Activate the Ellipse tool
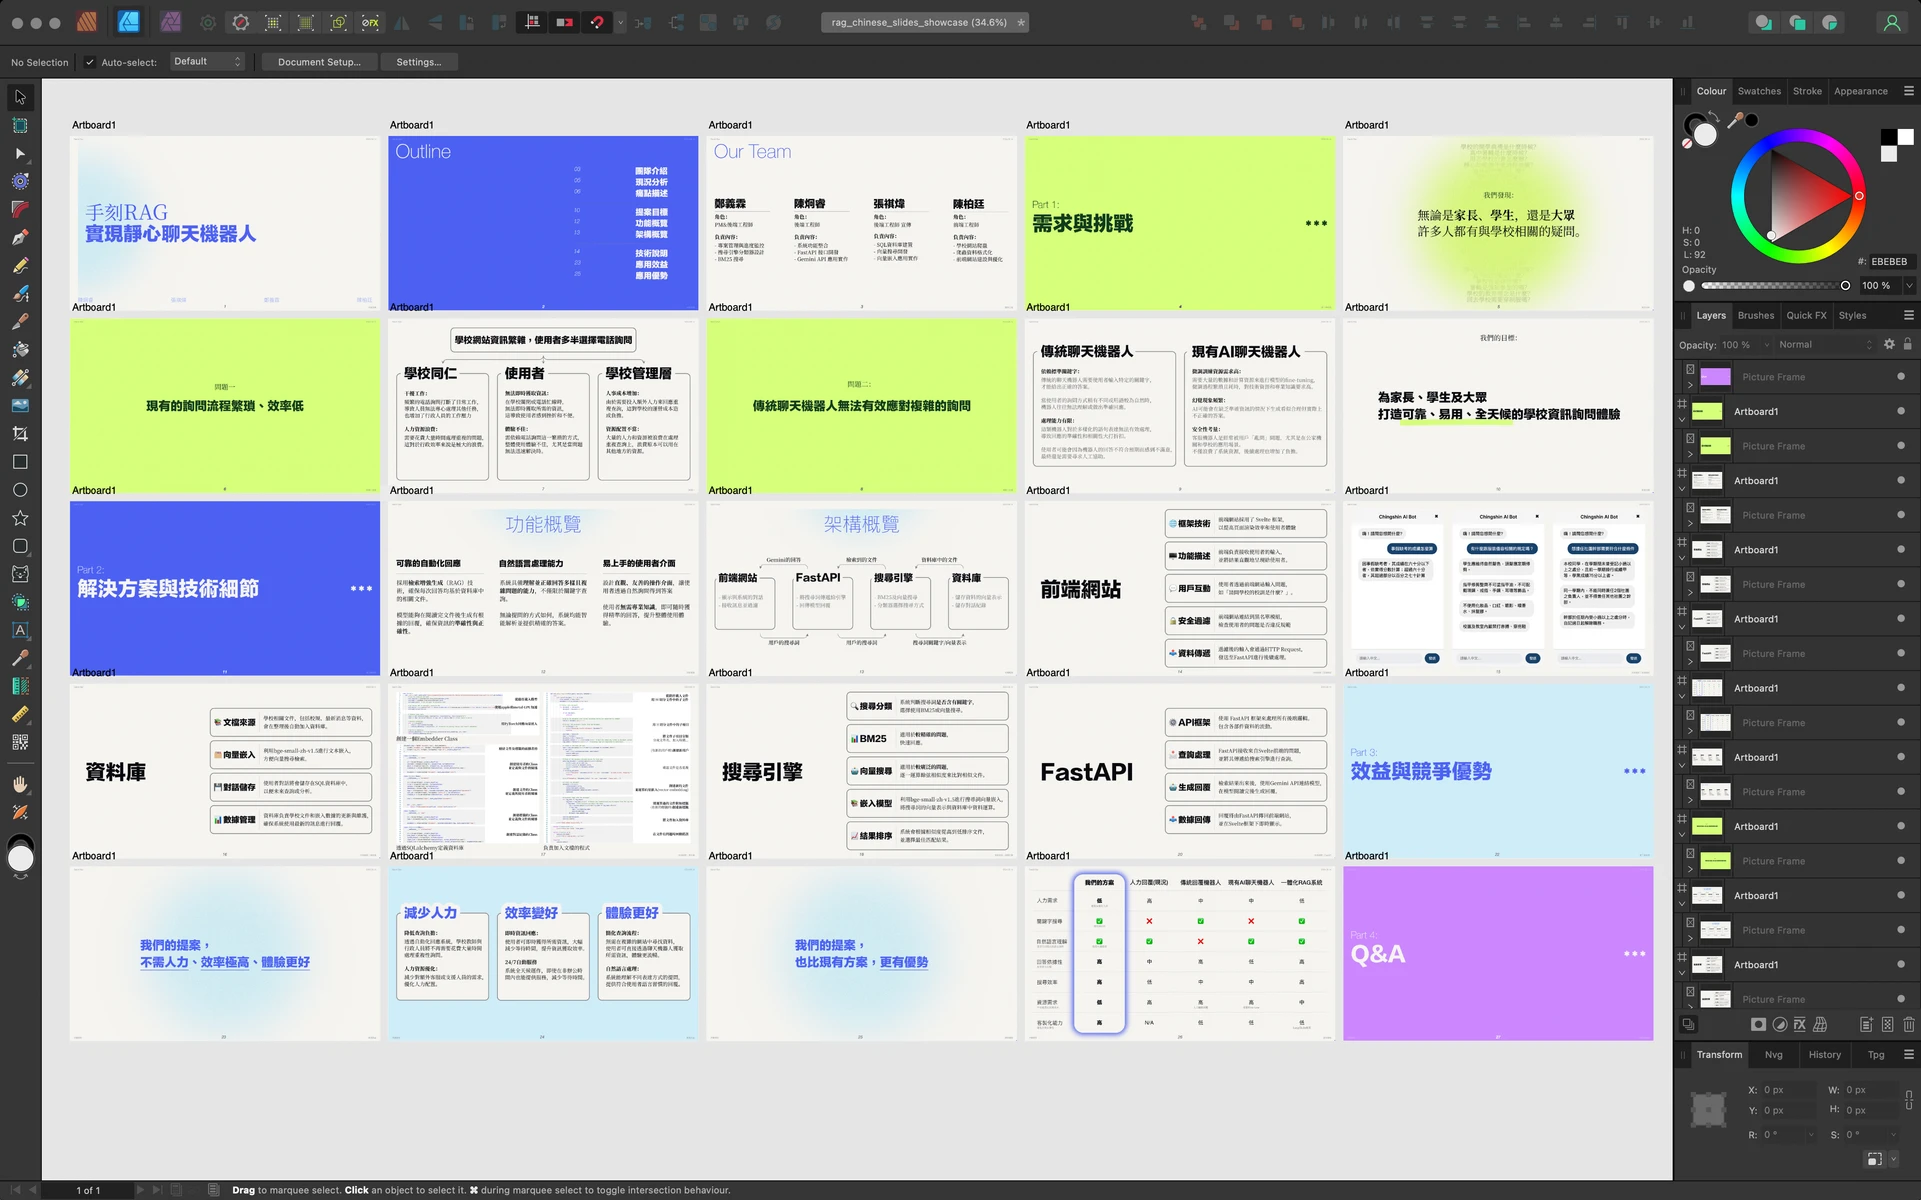 tap(20, 489)
